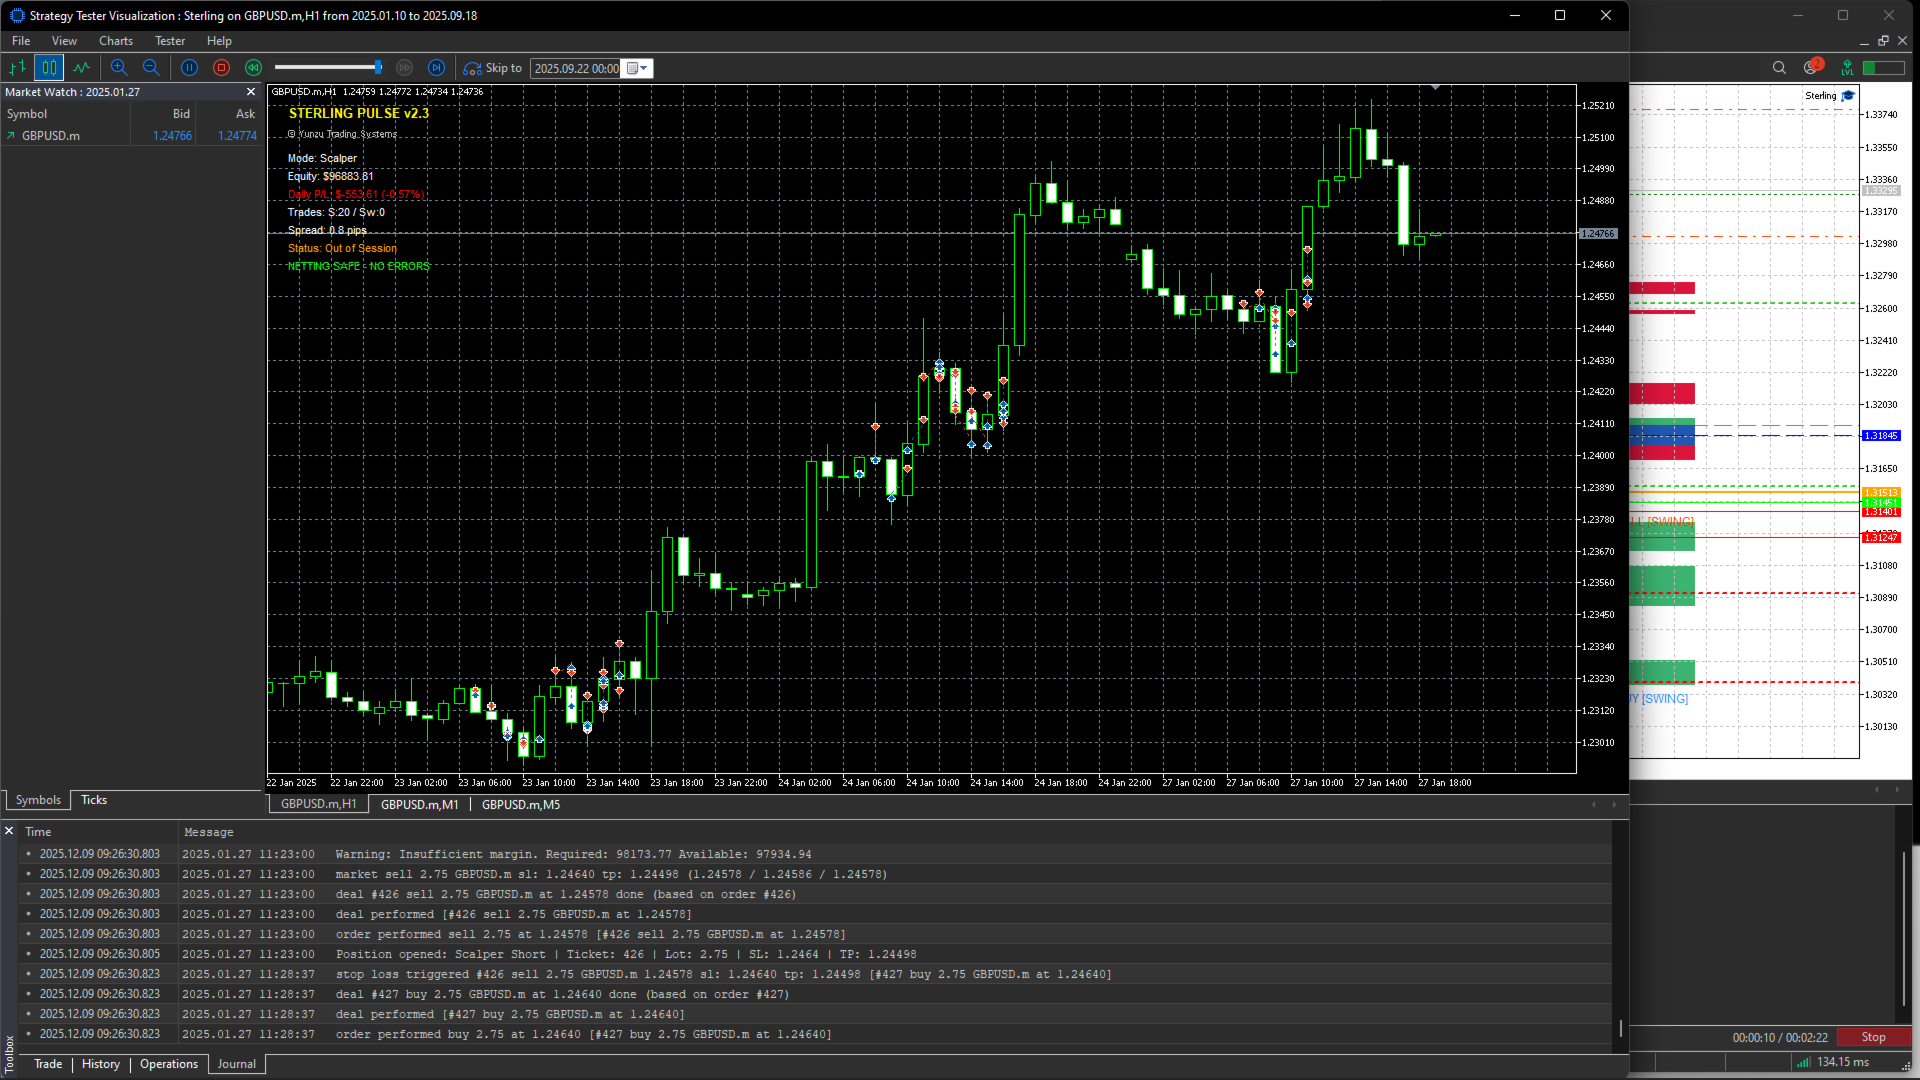Adjust the visualization speed slider

[x=378, y=68]
